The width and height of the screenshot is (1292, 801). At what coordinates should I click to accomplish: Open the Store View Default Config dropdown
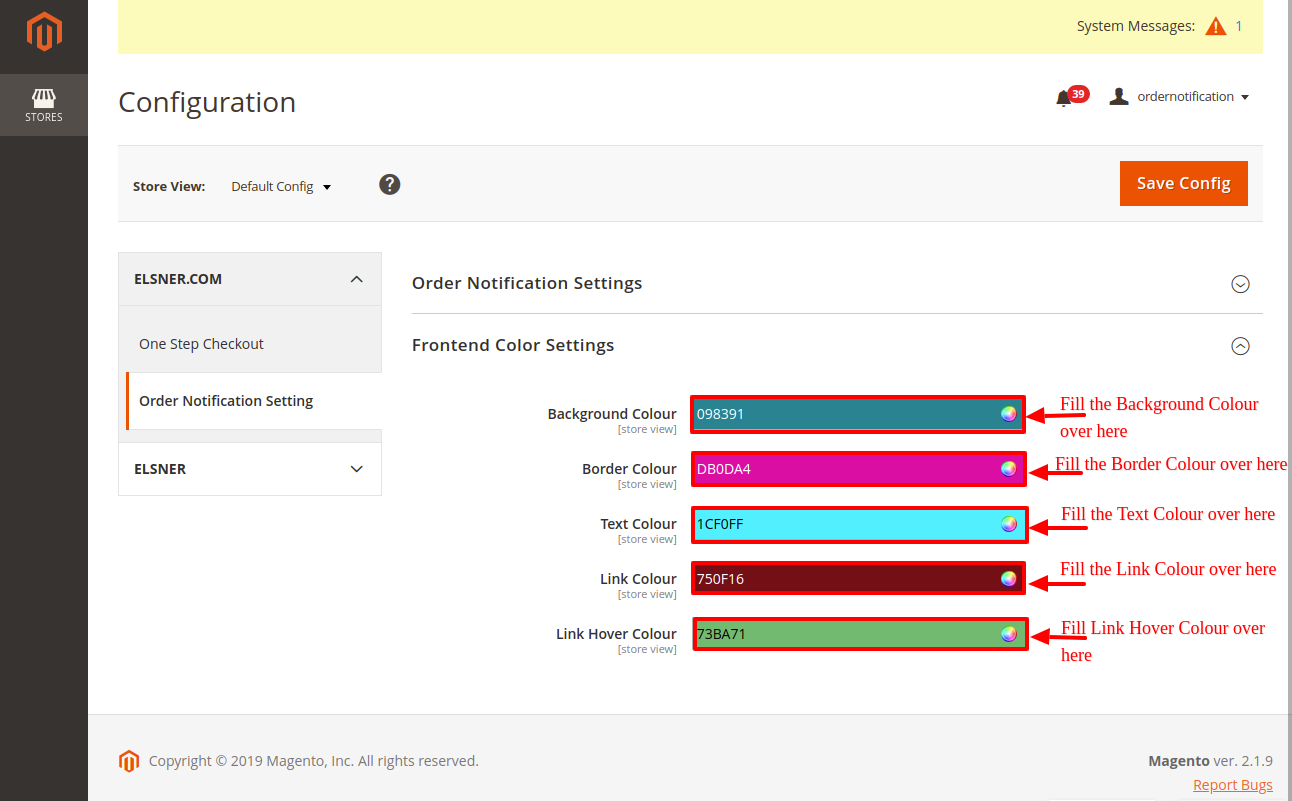281,187
